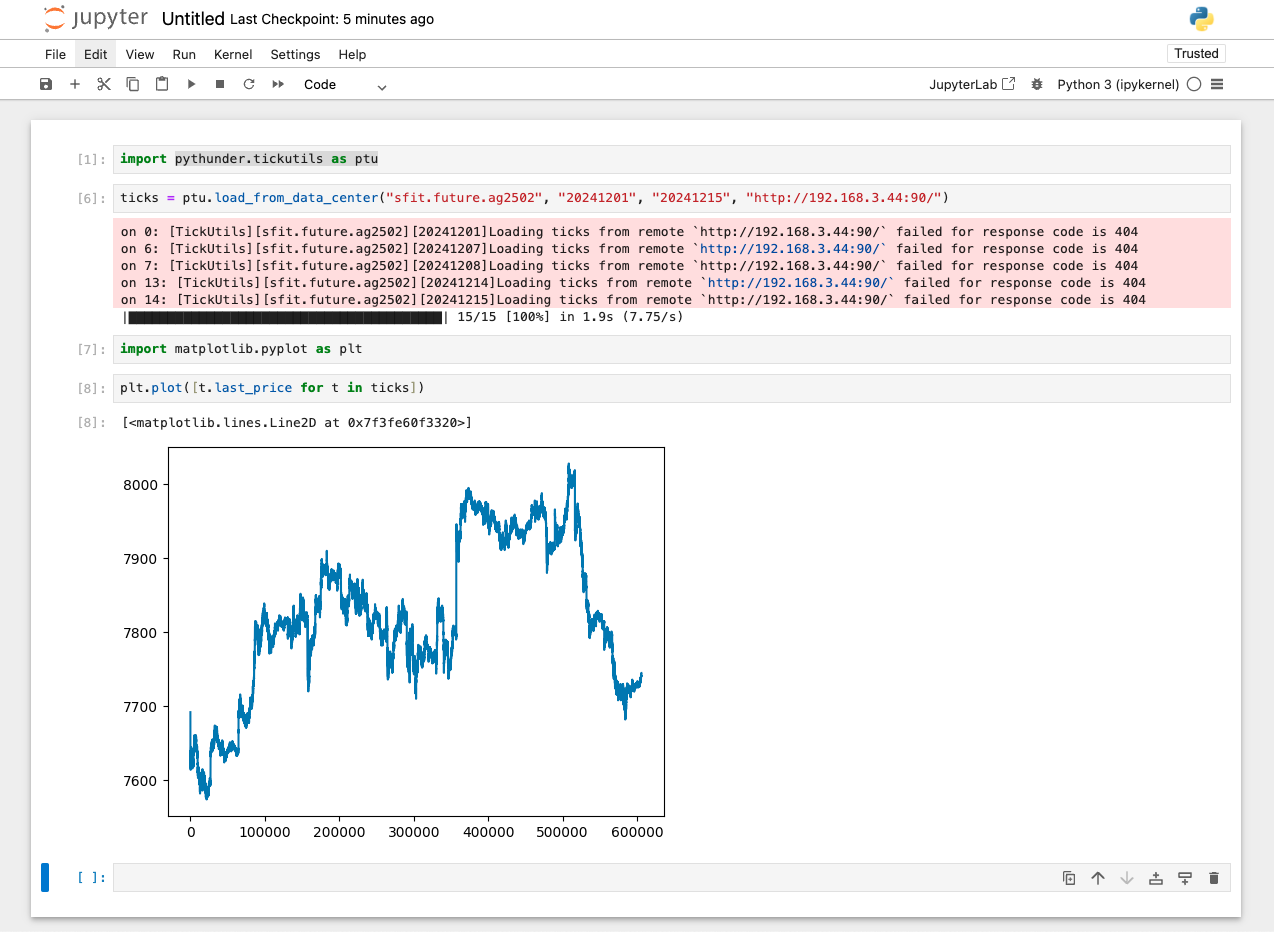Save the notebook with the floppy disk icon
The width and height of the screenshot is (1274, 932).
pos(46,85)
